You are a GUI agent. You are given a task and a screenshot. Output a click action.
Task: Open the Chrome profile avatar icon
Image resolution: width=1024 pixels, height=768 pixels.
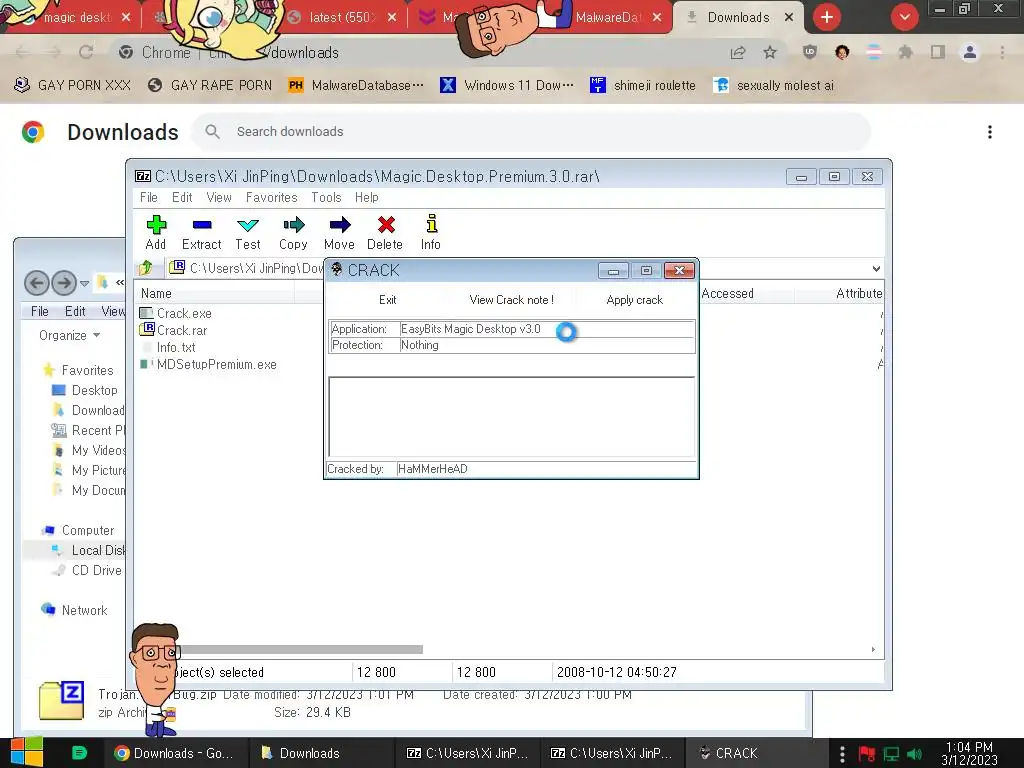pos(970,52)
